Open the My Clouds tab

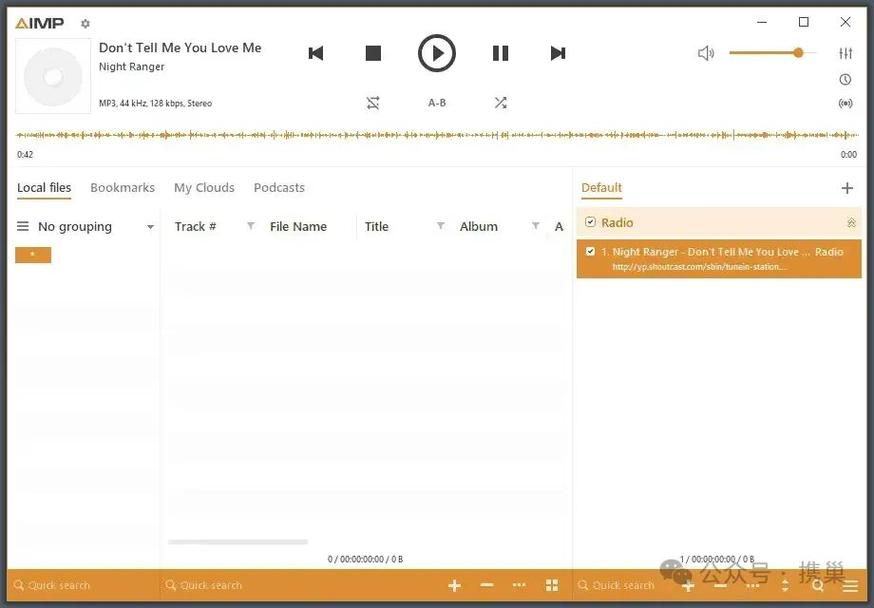tap(204, 188)
